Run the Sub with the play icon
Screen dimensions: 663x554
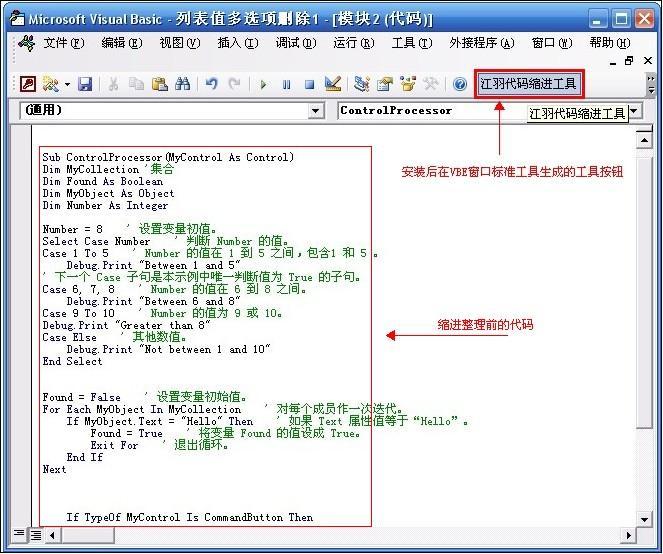[263, 85]
